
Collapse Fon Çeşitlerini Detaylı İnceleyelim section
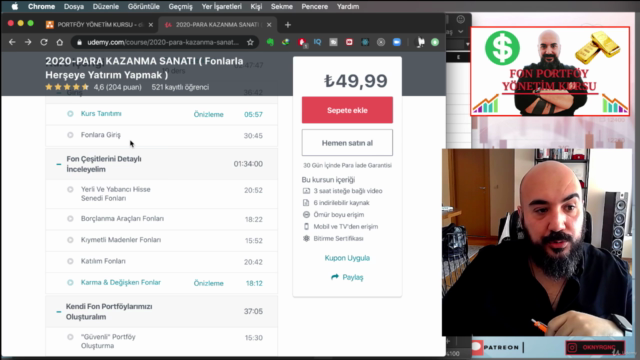click(59, 164)
